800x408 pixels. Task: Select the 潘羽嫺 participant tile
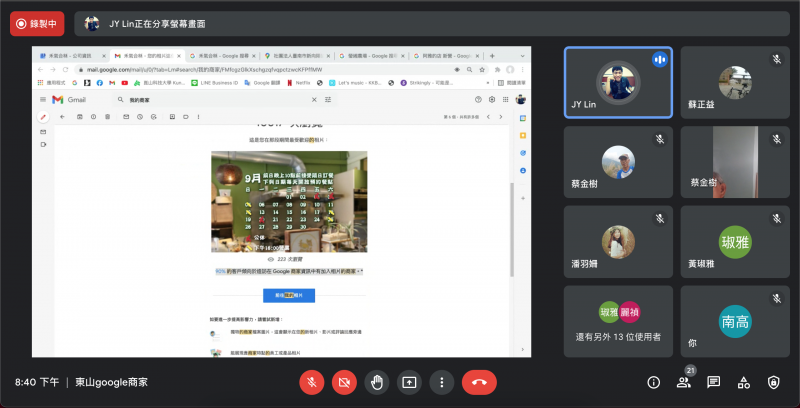[618, 242]
